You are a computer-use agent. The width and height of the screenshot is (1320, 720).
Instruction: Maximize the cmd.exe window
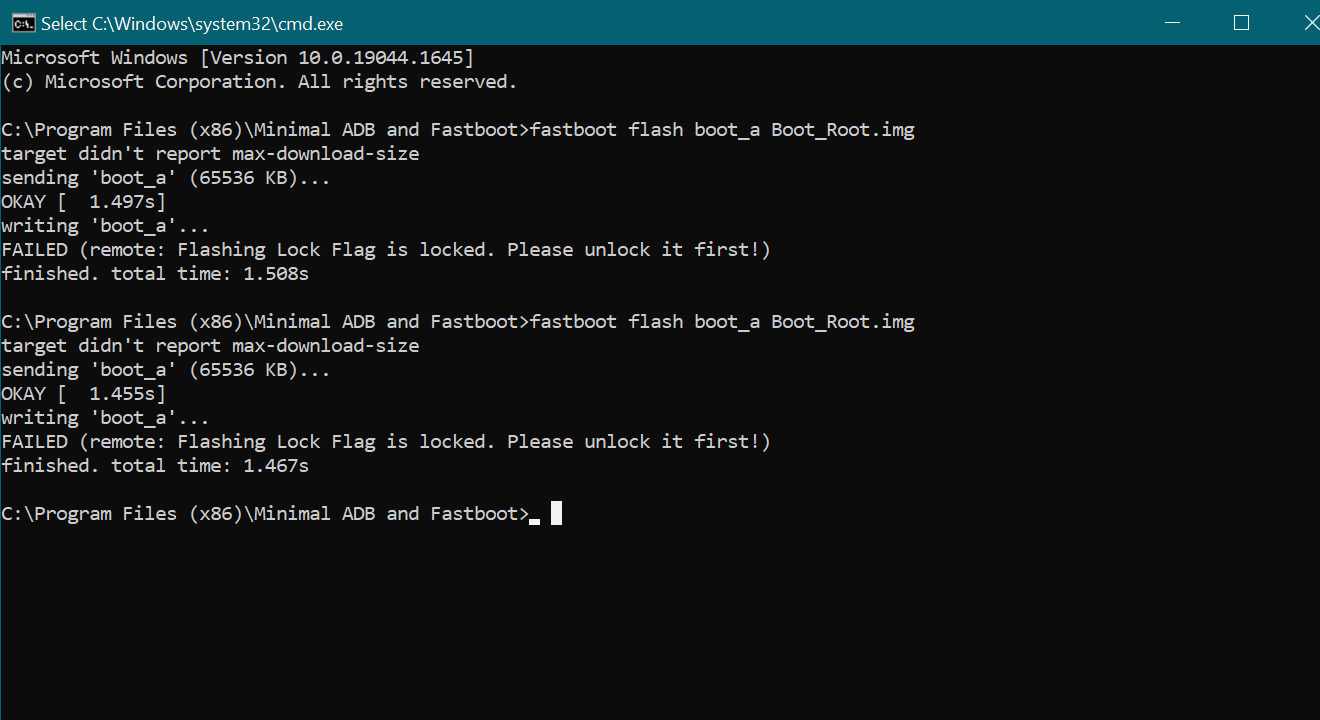click(x=1241, y=22)
